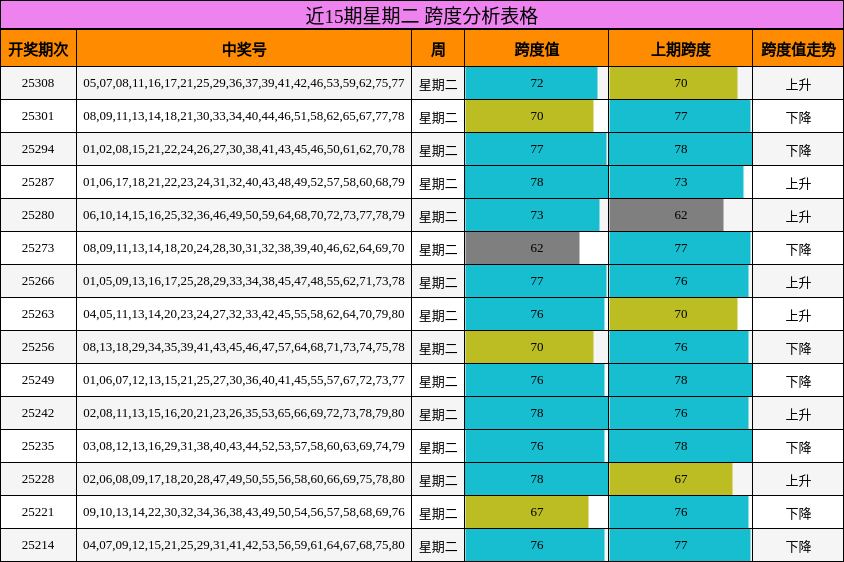Click period number 25235
The image size is (844, 562).
pyautogui.click(x=38, y=446)
